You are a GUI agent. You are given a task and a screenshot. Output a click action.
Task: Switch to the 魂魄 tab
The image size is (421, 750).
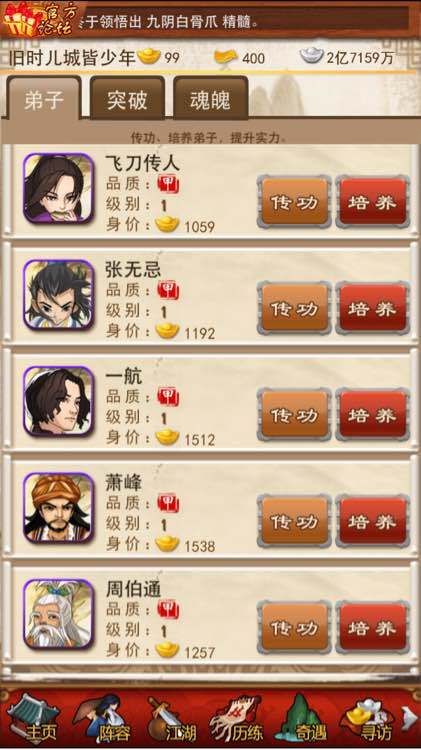210,99
